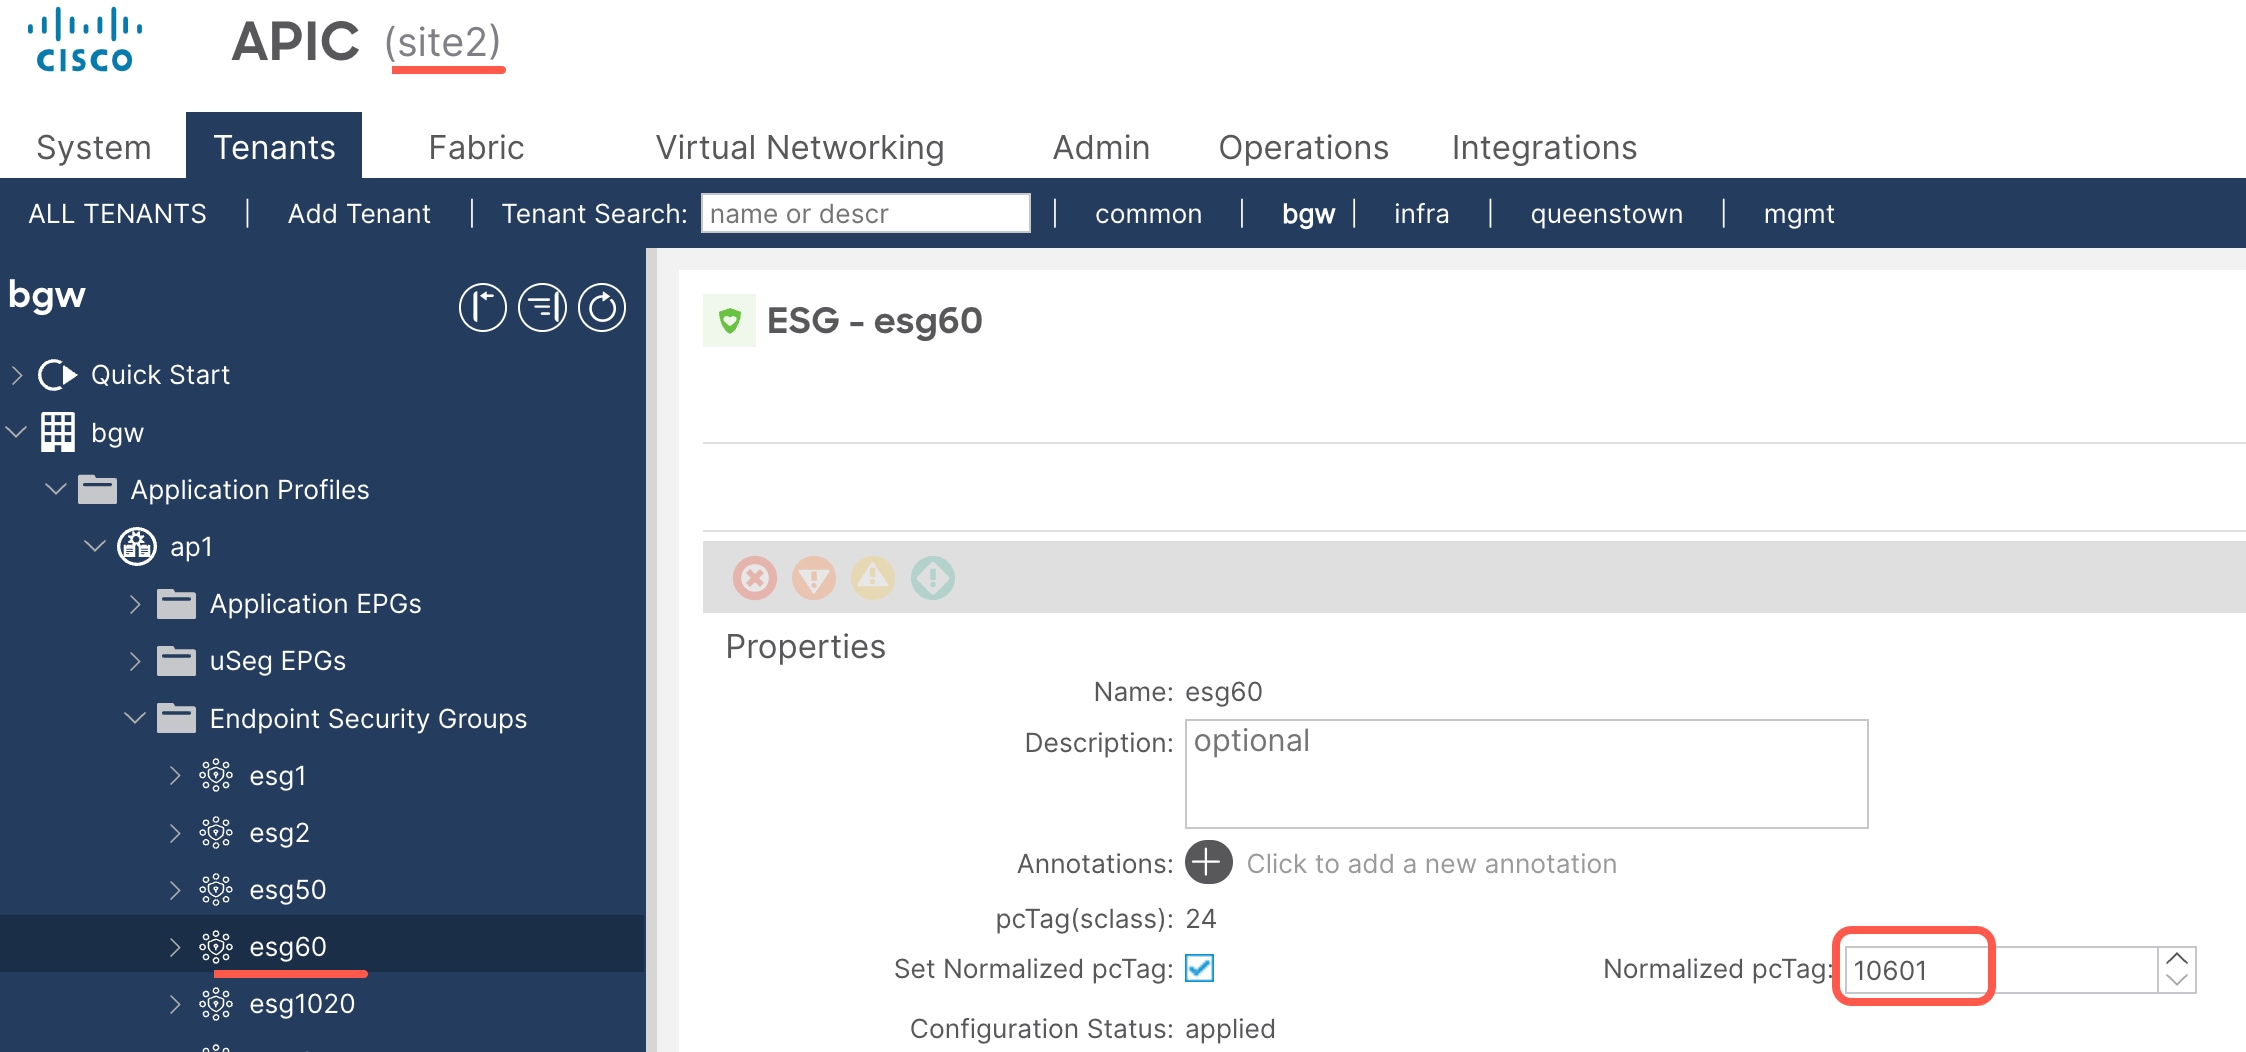The height and width of the screenshot is (1052, 2246).
Task: Open the Admin tab
Action: (x=1101, y=147)
